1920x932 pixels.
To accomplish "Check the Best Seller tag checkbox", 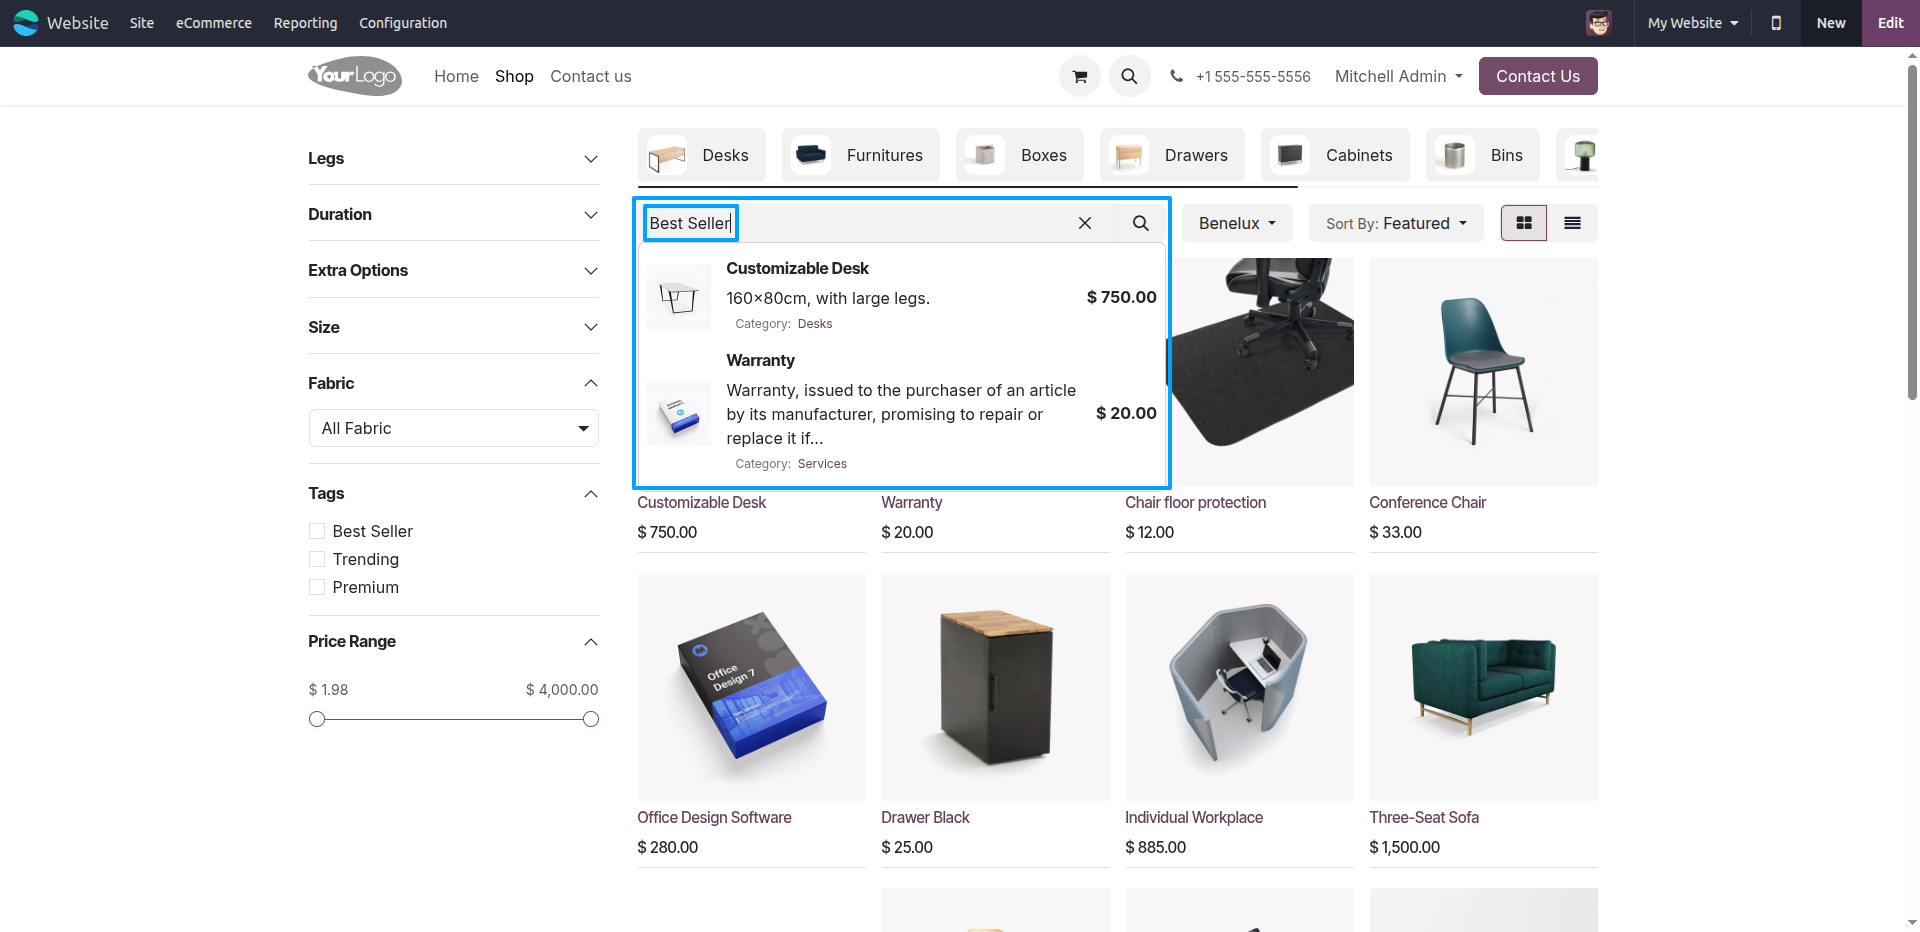I will click(317, 531).
